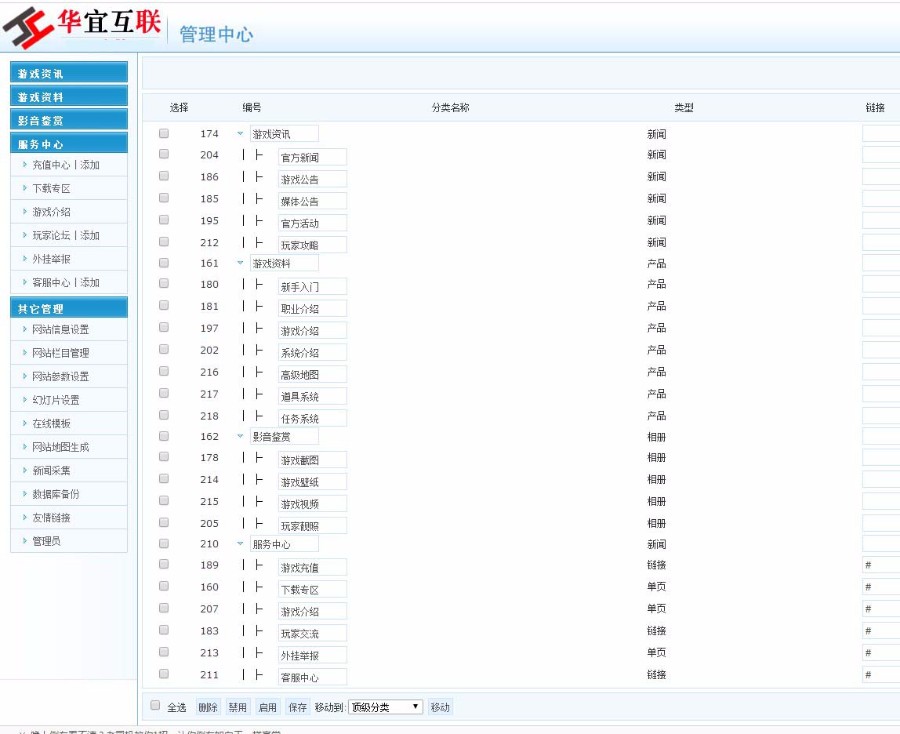Edit the 媒体公告 name field

click(312, 201)
